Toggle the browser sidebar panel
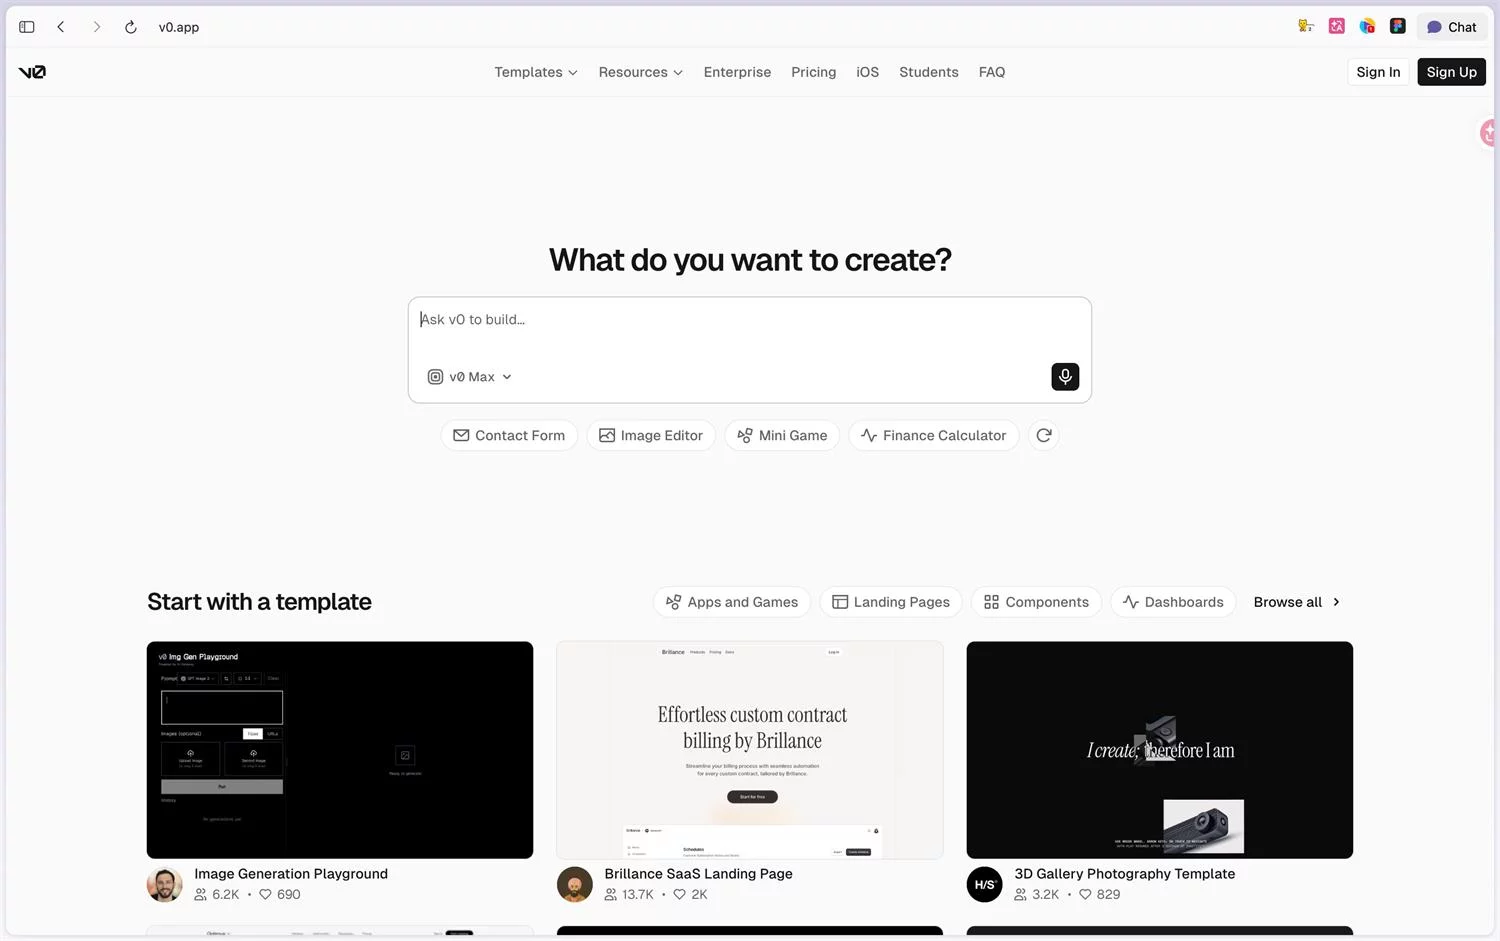The image size is (1500, 941). [27, 27]
